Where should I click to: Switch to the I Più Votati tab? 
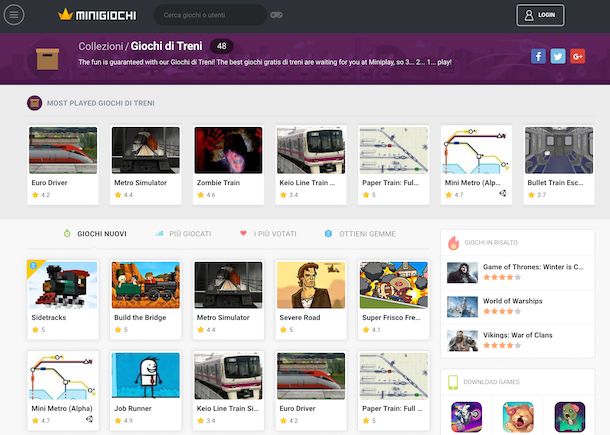268,234
